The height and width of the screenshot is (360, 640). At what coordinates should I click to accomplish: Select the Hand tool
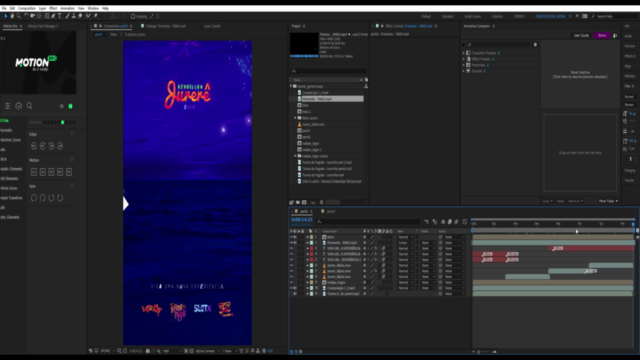[x=12, y=16]
